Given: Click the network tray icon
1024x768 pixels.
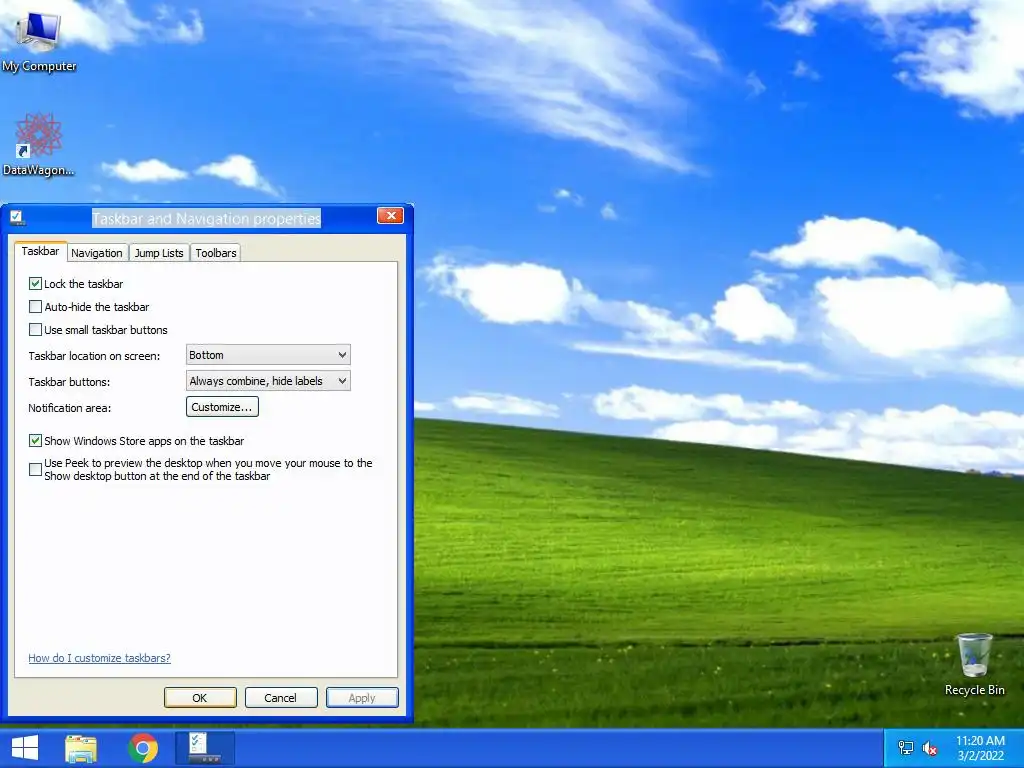Looking at the screenshot, I should (906, 748).
